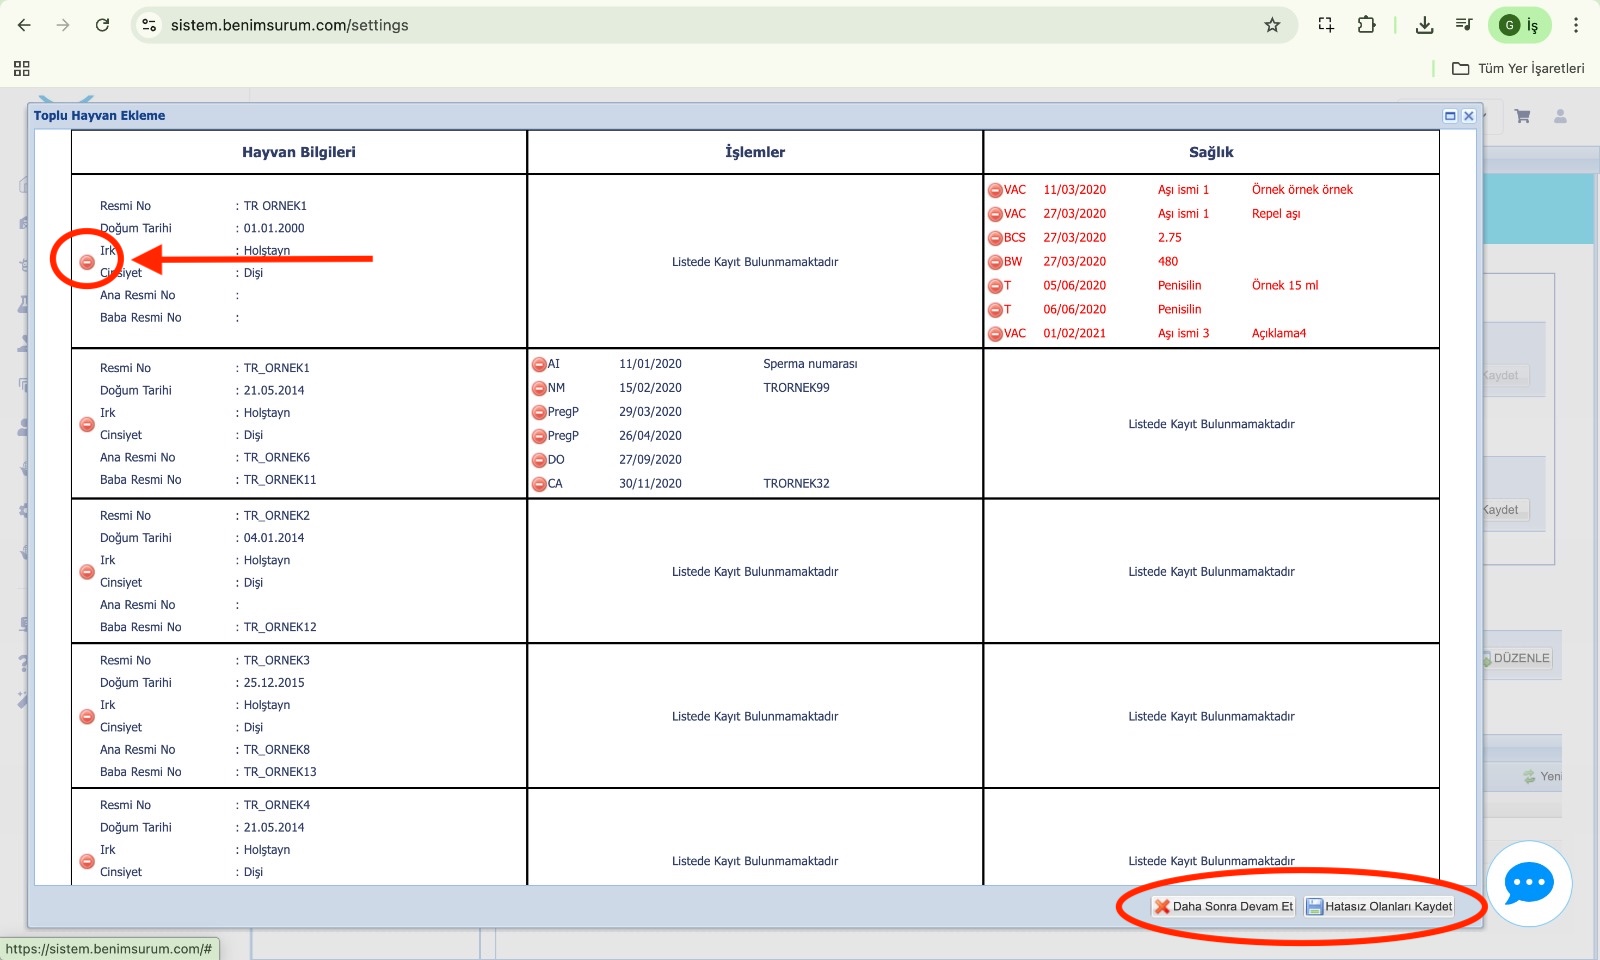
Task: Click Daha Sonra Devam Et button
Action: pos(1223,907)
